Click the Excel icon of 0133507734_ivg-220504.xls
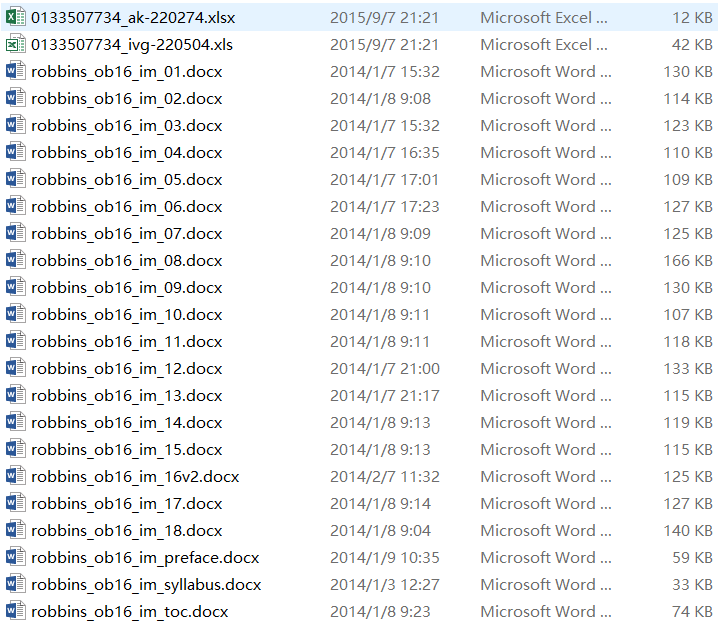Image resolution: width=724 pixels, height=636 pixels. coord(15,44)
